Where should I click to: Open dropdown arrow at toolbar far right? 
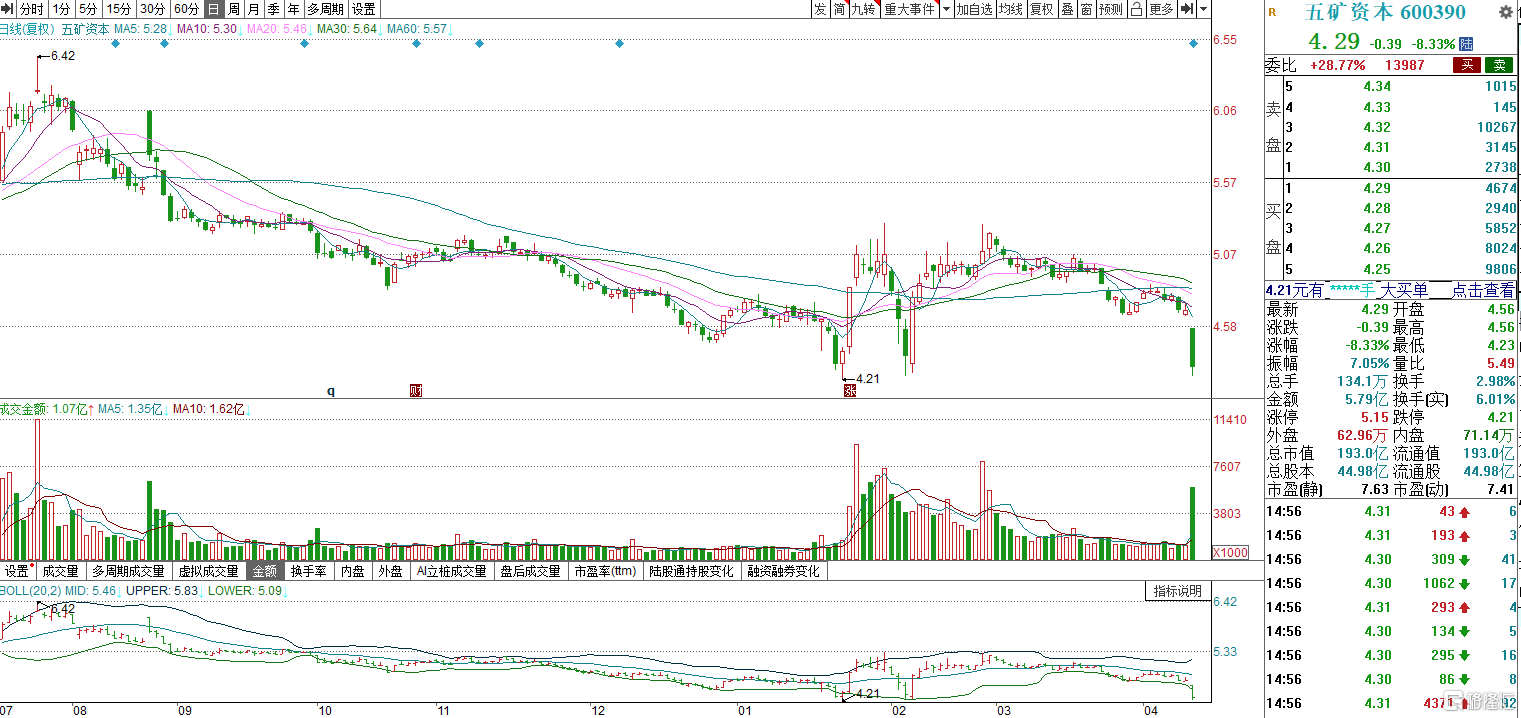coord(1203,9)
